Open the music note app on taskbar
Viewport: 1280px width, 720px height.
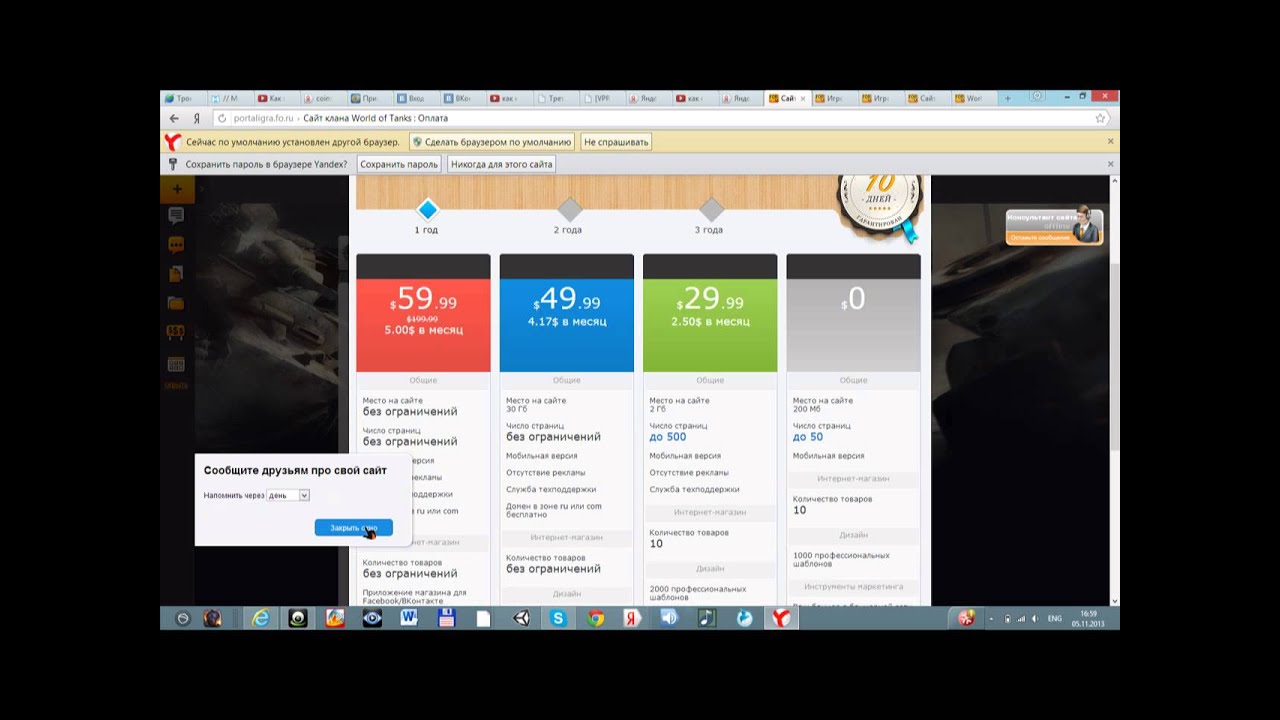706,618
